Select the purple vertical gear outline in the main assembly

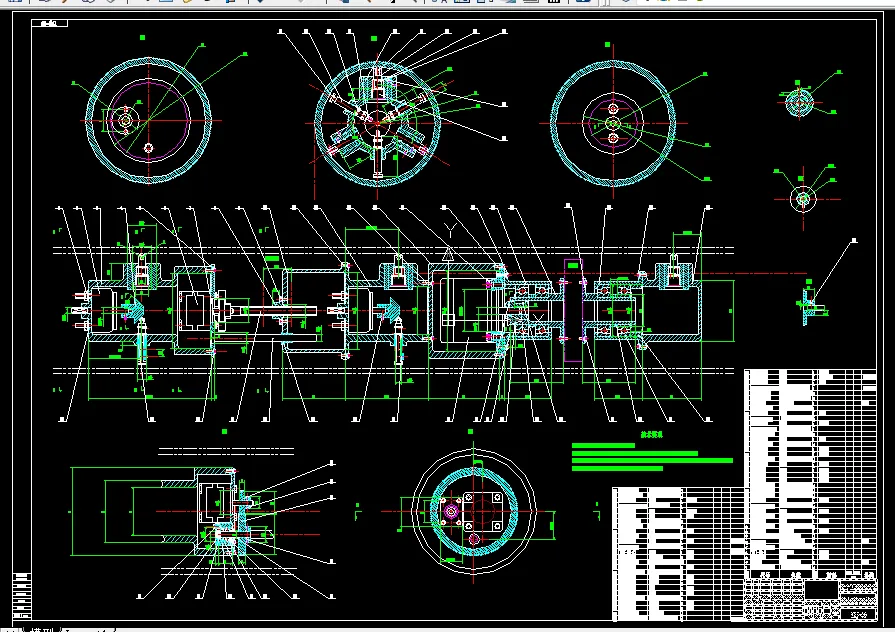click(573, 310)
